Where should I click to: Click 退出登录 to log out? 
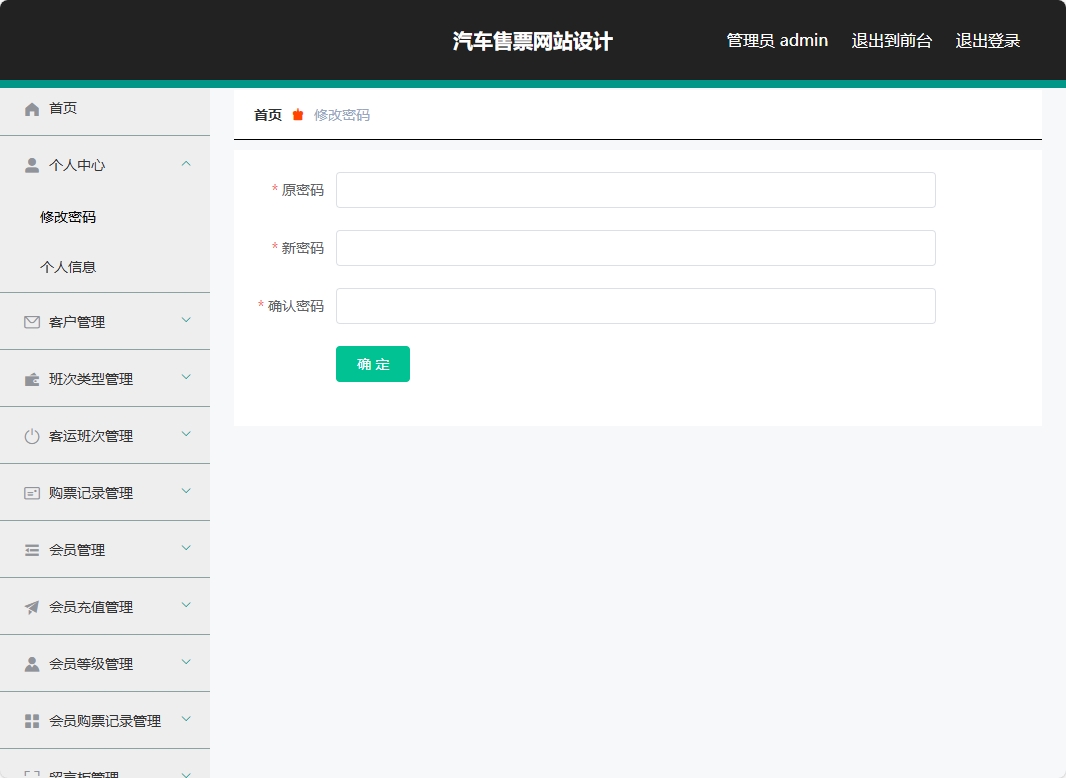point(987,41)
